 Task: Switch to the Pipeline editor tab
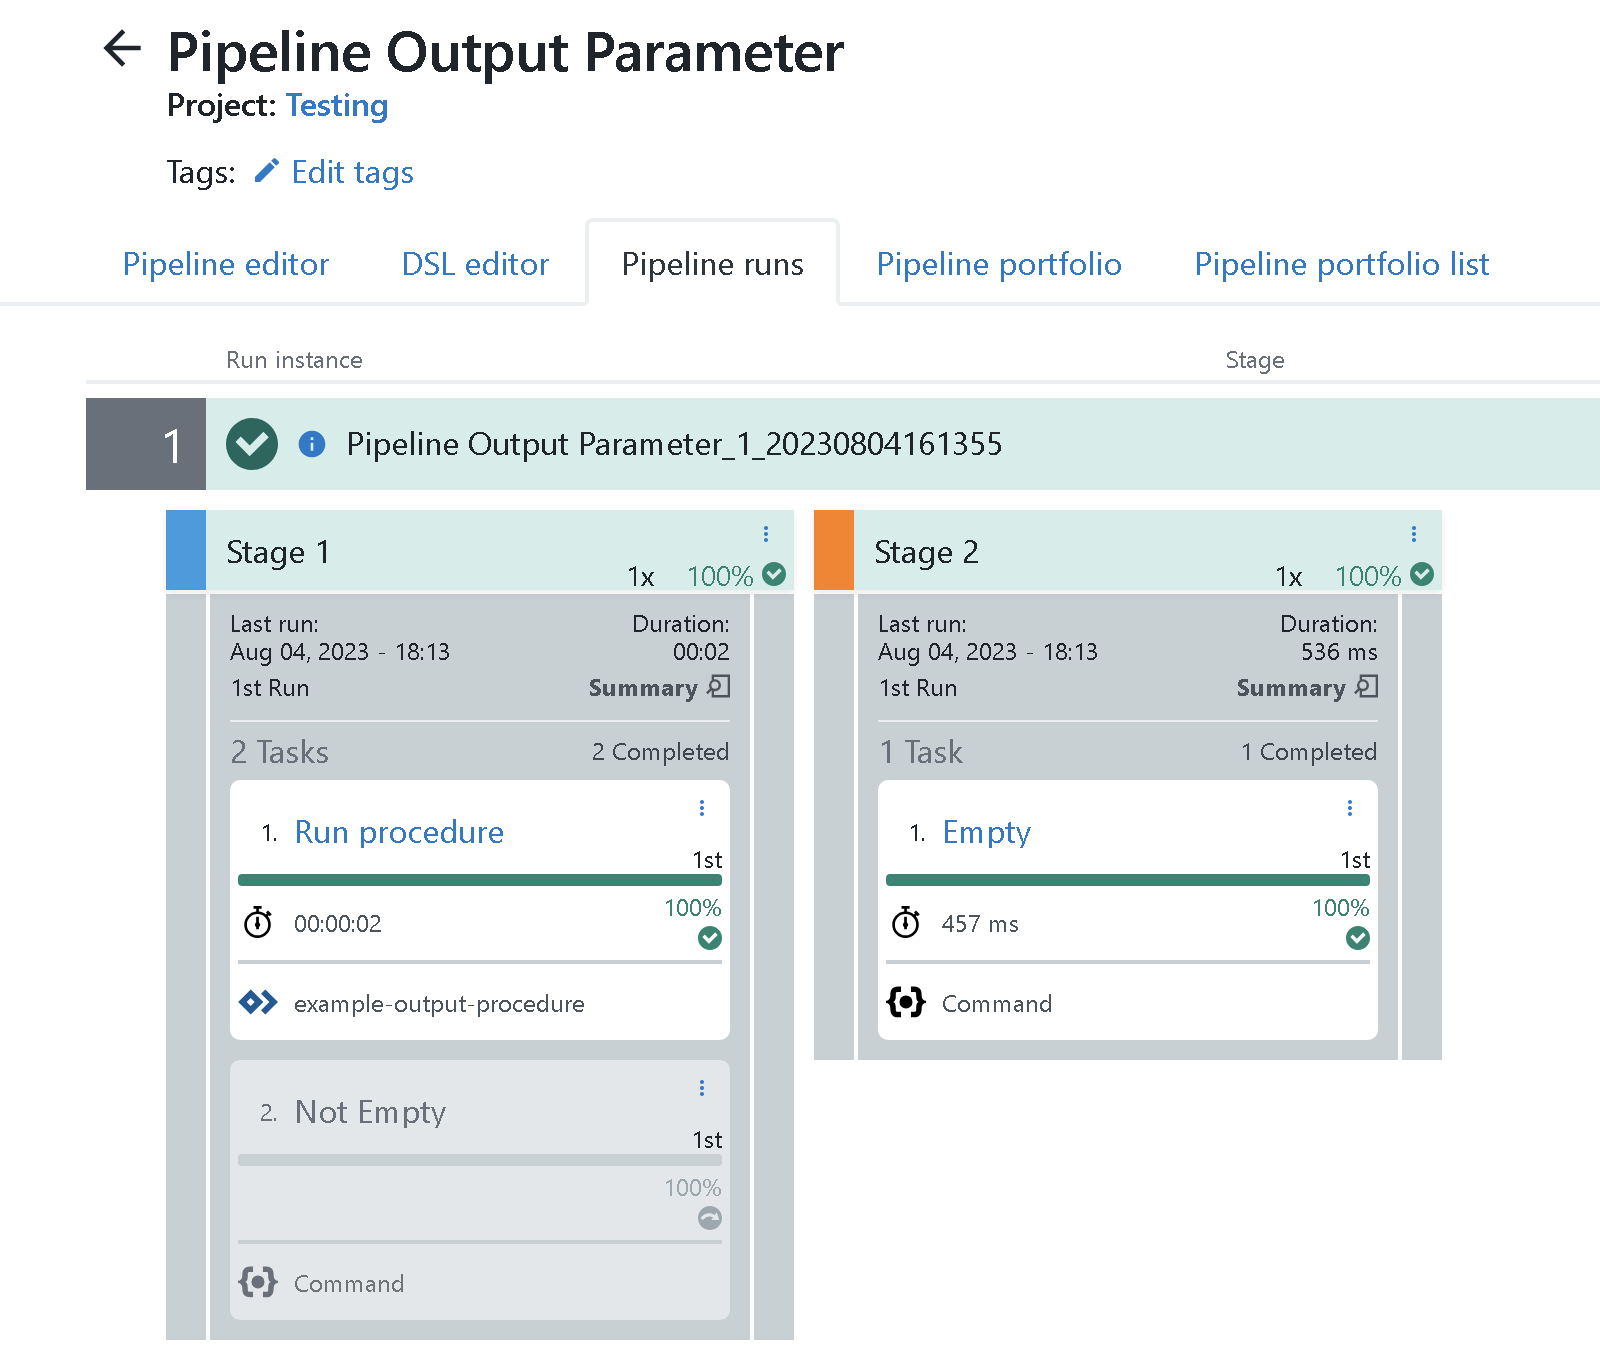tap(225, 264)
